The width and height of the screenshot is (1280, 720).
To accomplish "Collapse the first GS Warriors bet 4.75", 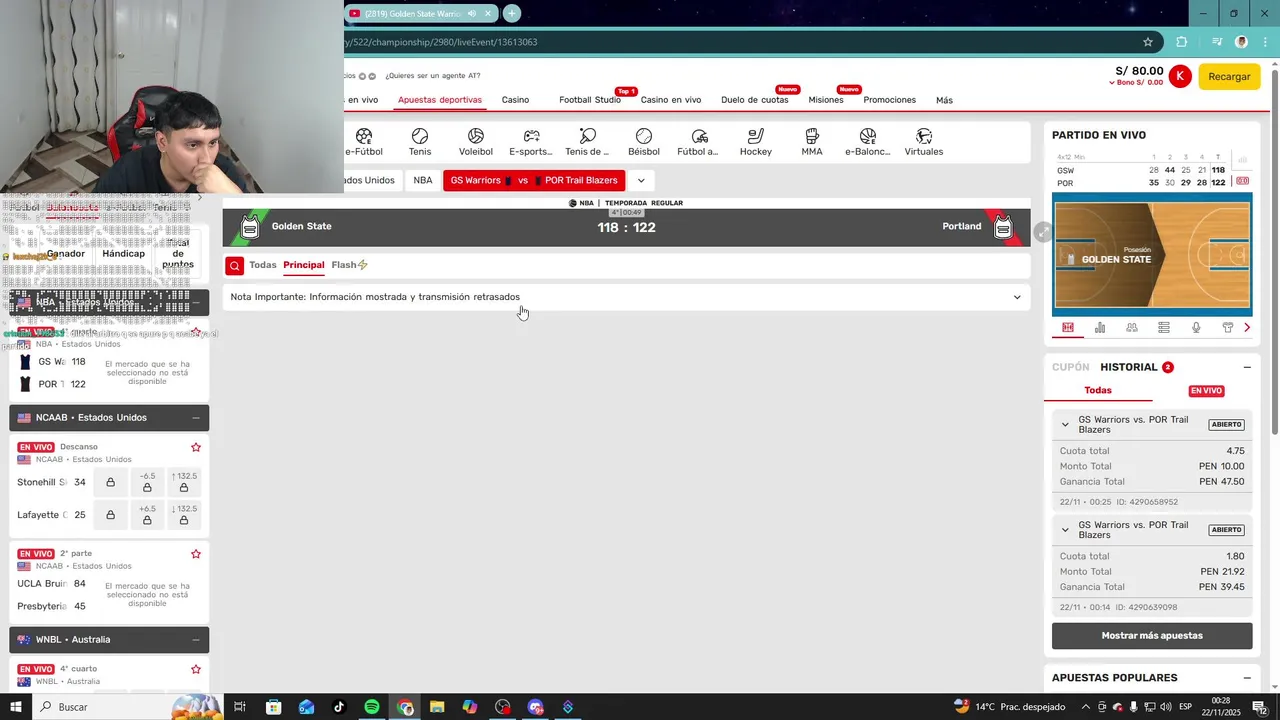I will coord(1065,425).
